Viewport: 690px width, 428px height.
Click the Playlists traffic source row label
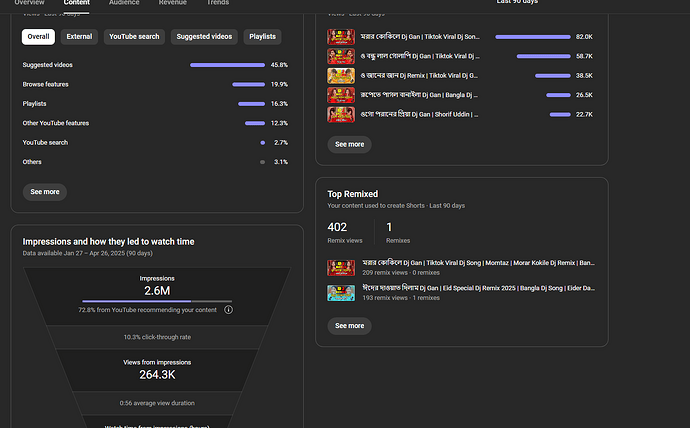click(x=34, y=103)
